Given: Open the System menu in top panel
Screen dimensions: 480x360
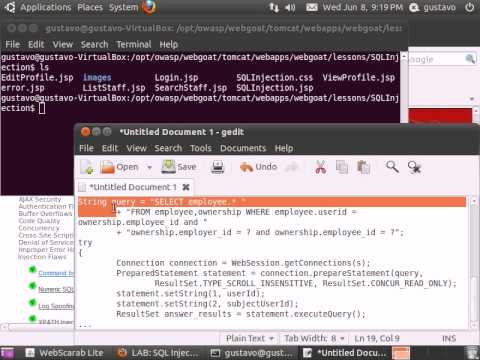Looking at the screenshot, I should point(123,7).
